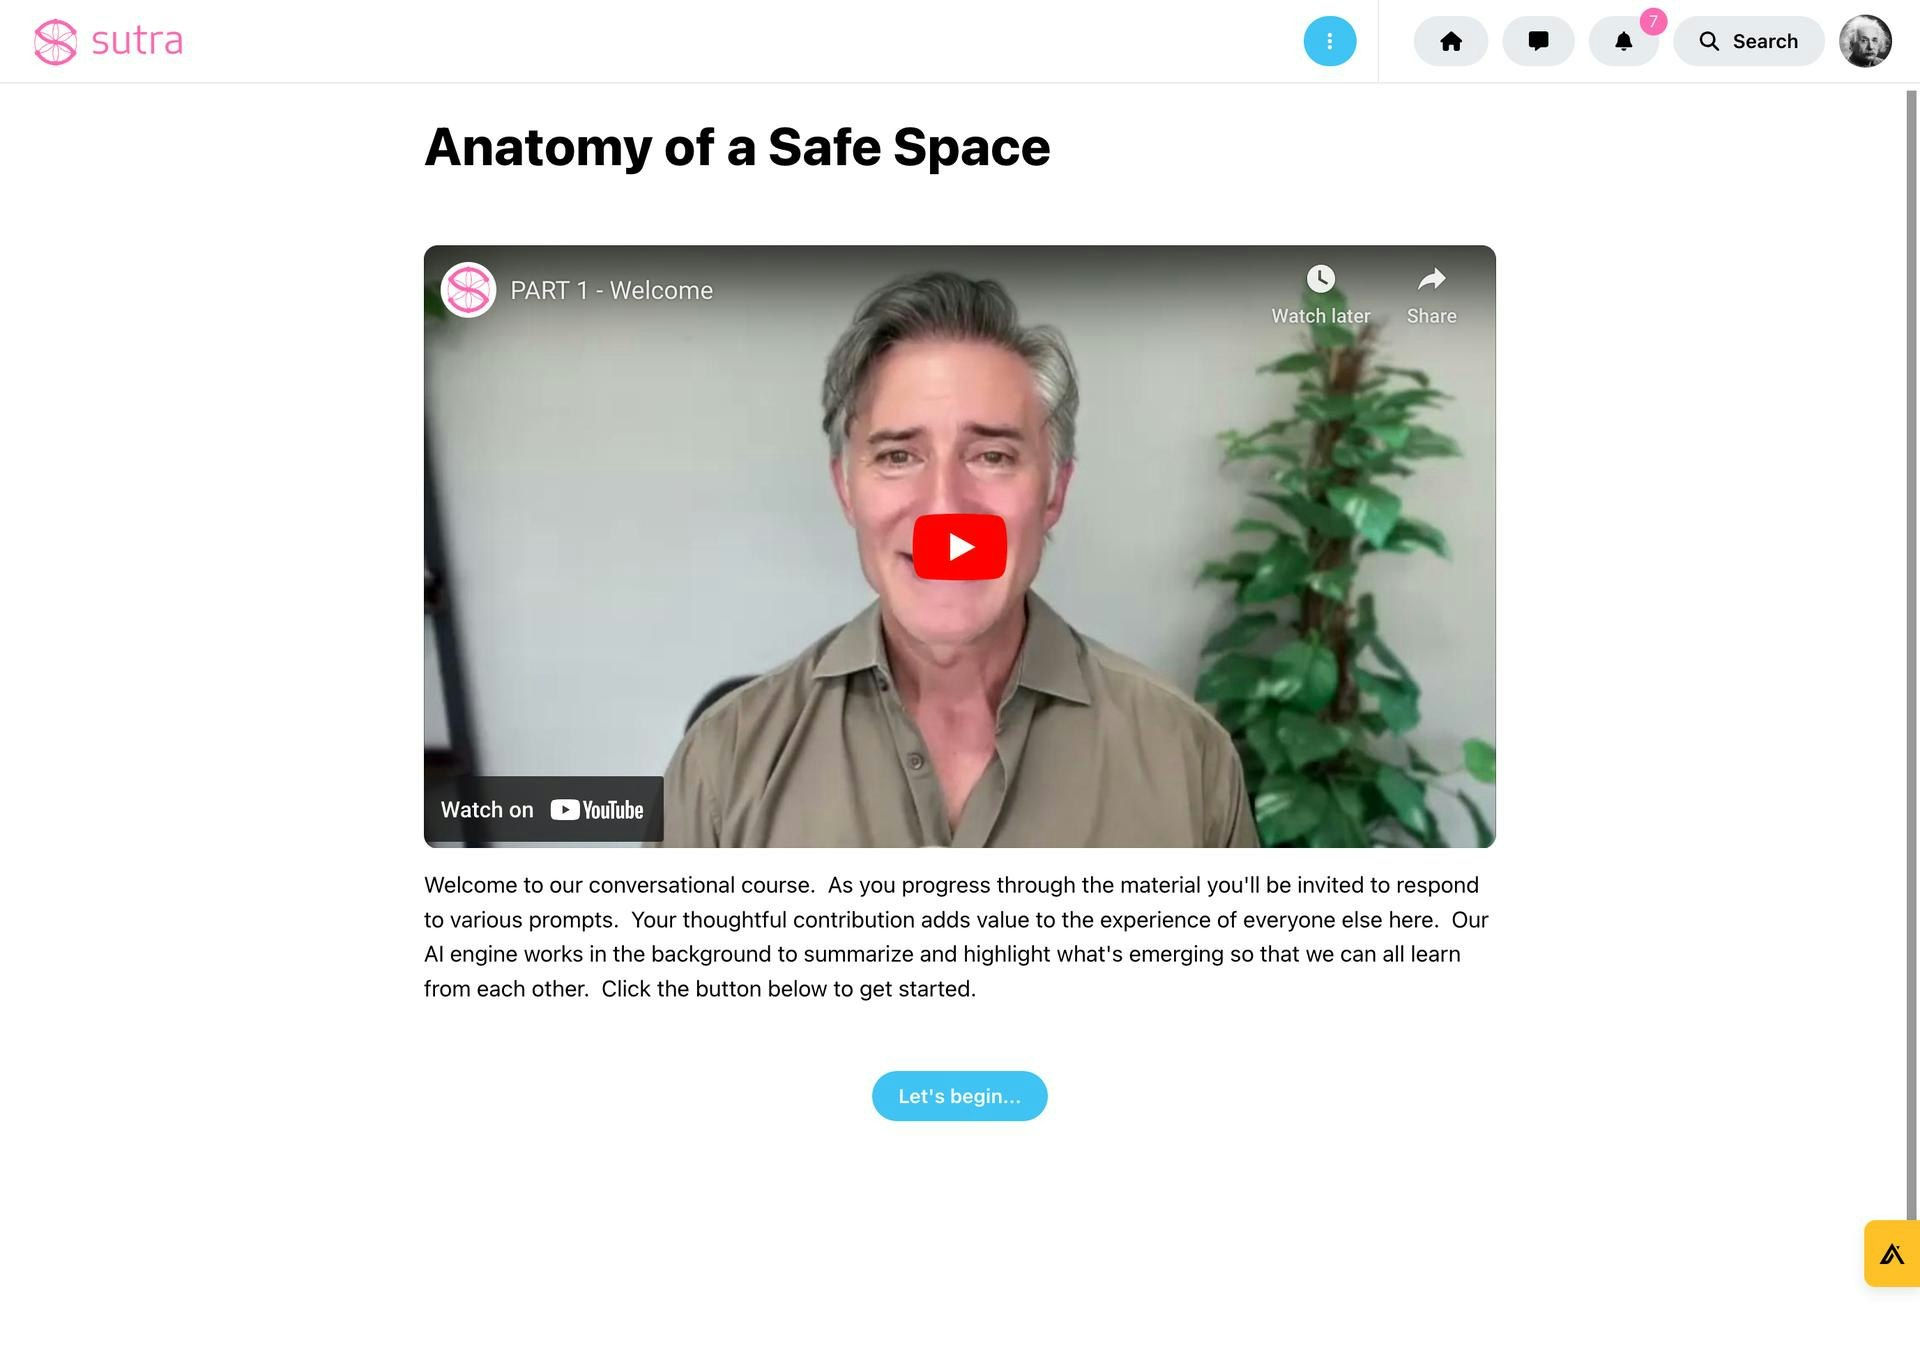1920x1356 pixels.
Task: Click the pink Sutra logo emblem
Action: tap(55, 42)
